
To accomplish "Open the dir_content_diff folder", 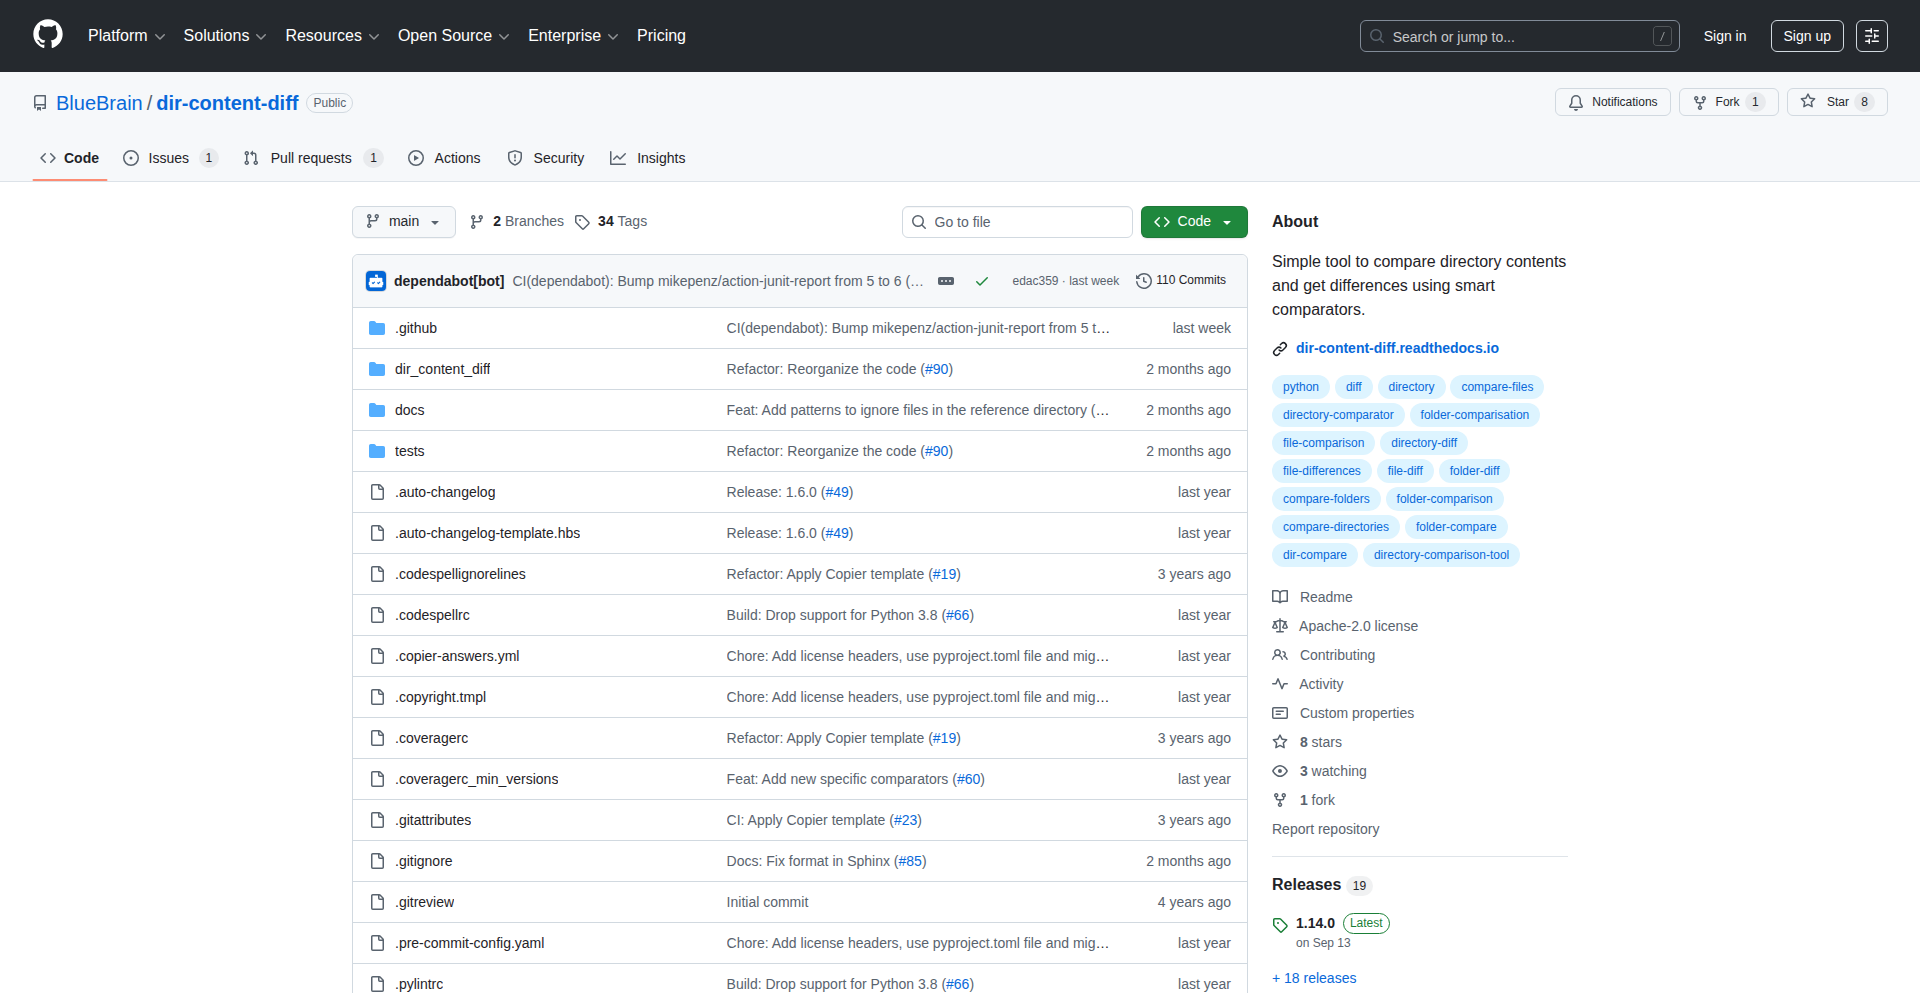I will 442,369.
